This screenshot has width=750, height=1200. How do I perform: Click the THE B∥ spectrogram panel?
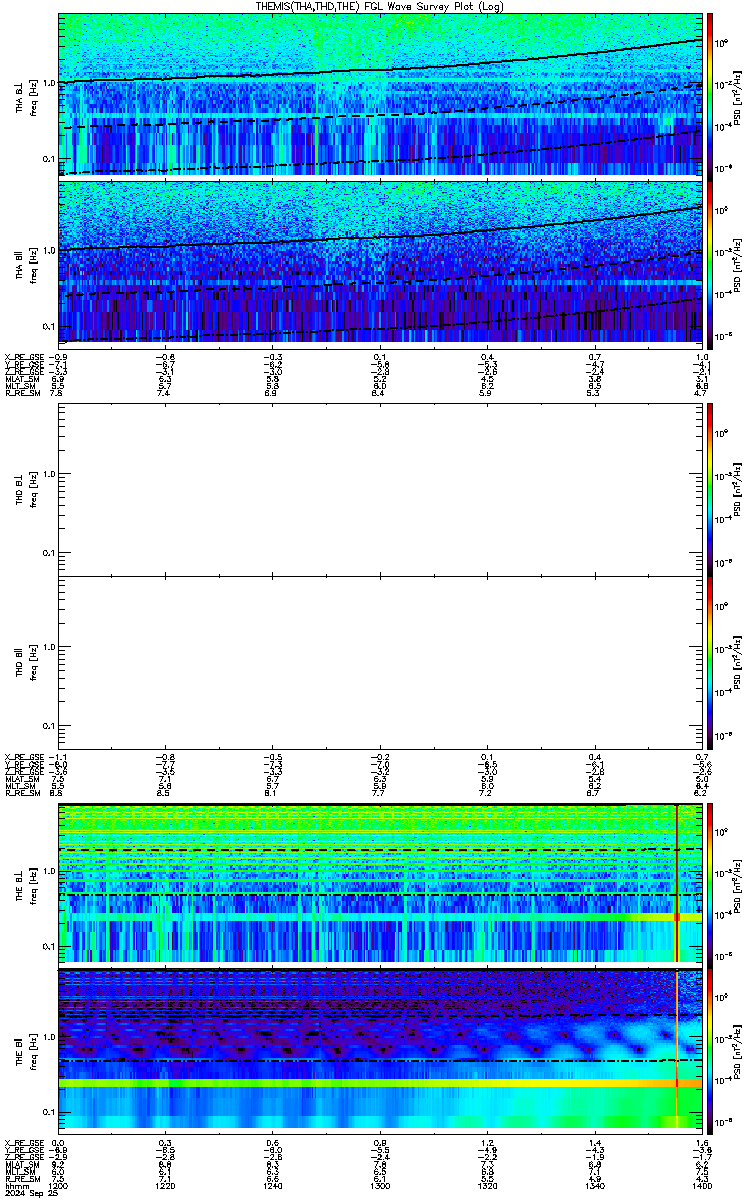tap(380, 1050)
